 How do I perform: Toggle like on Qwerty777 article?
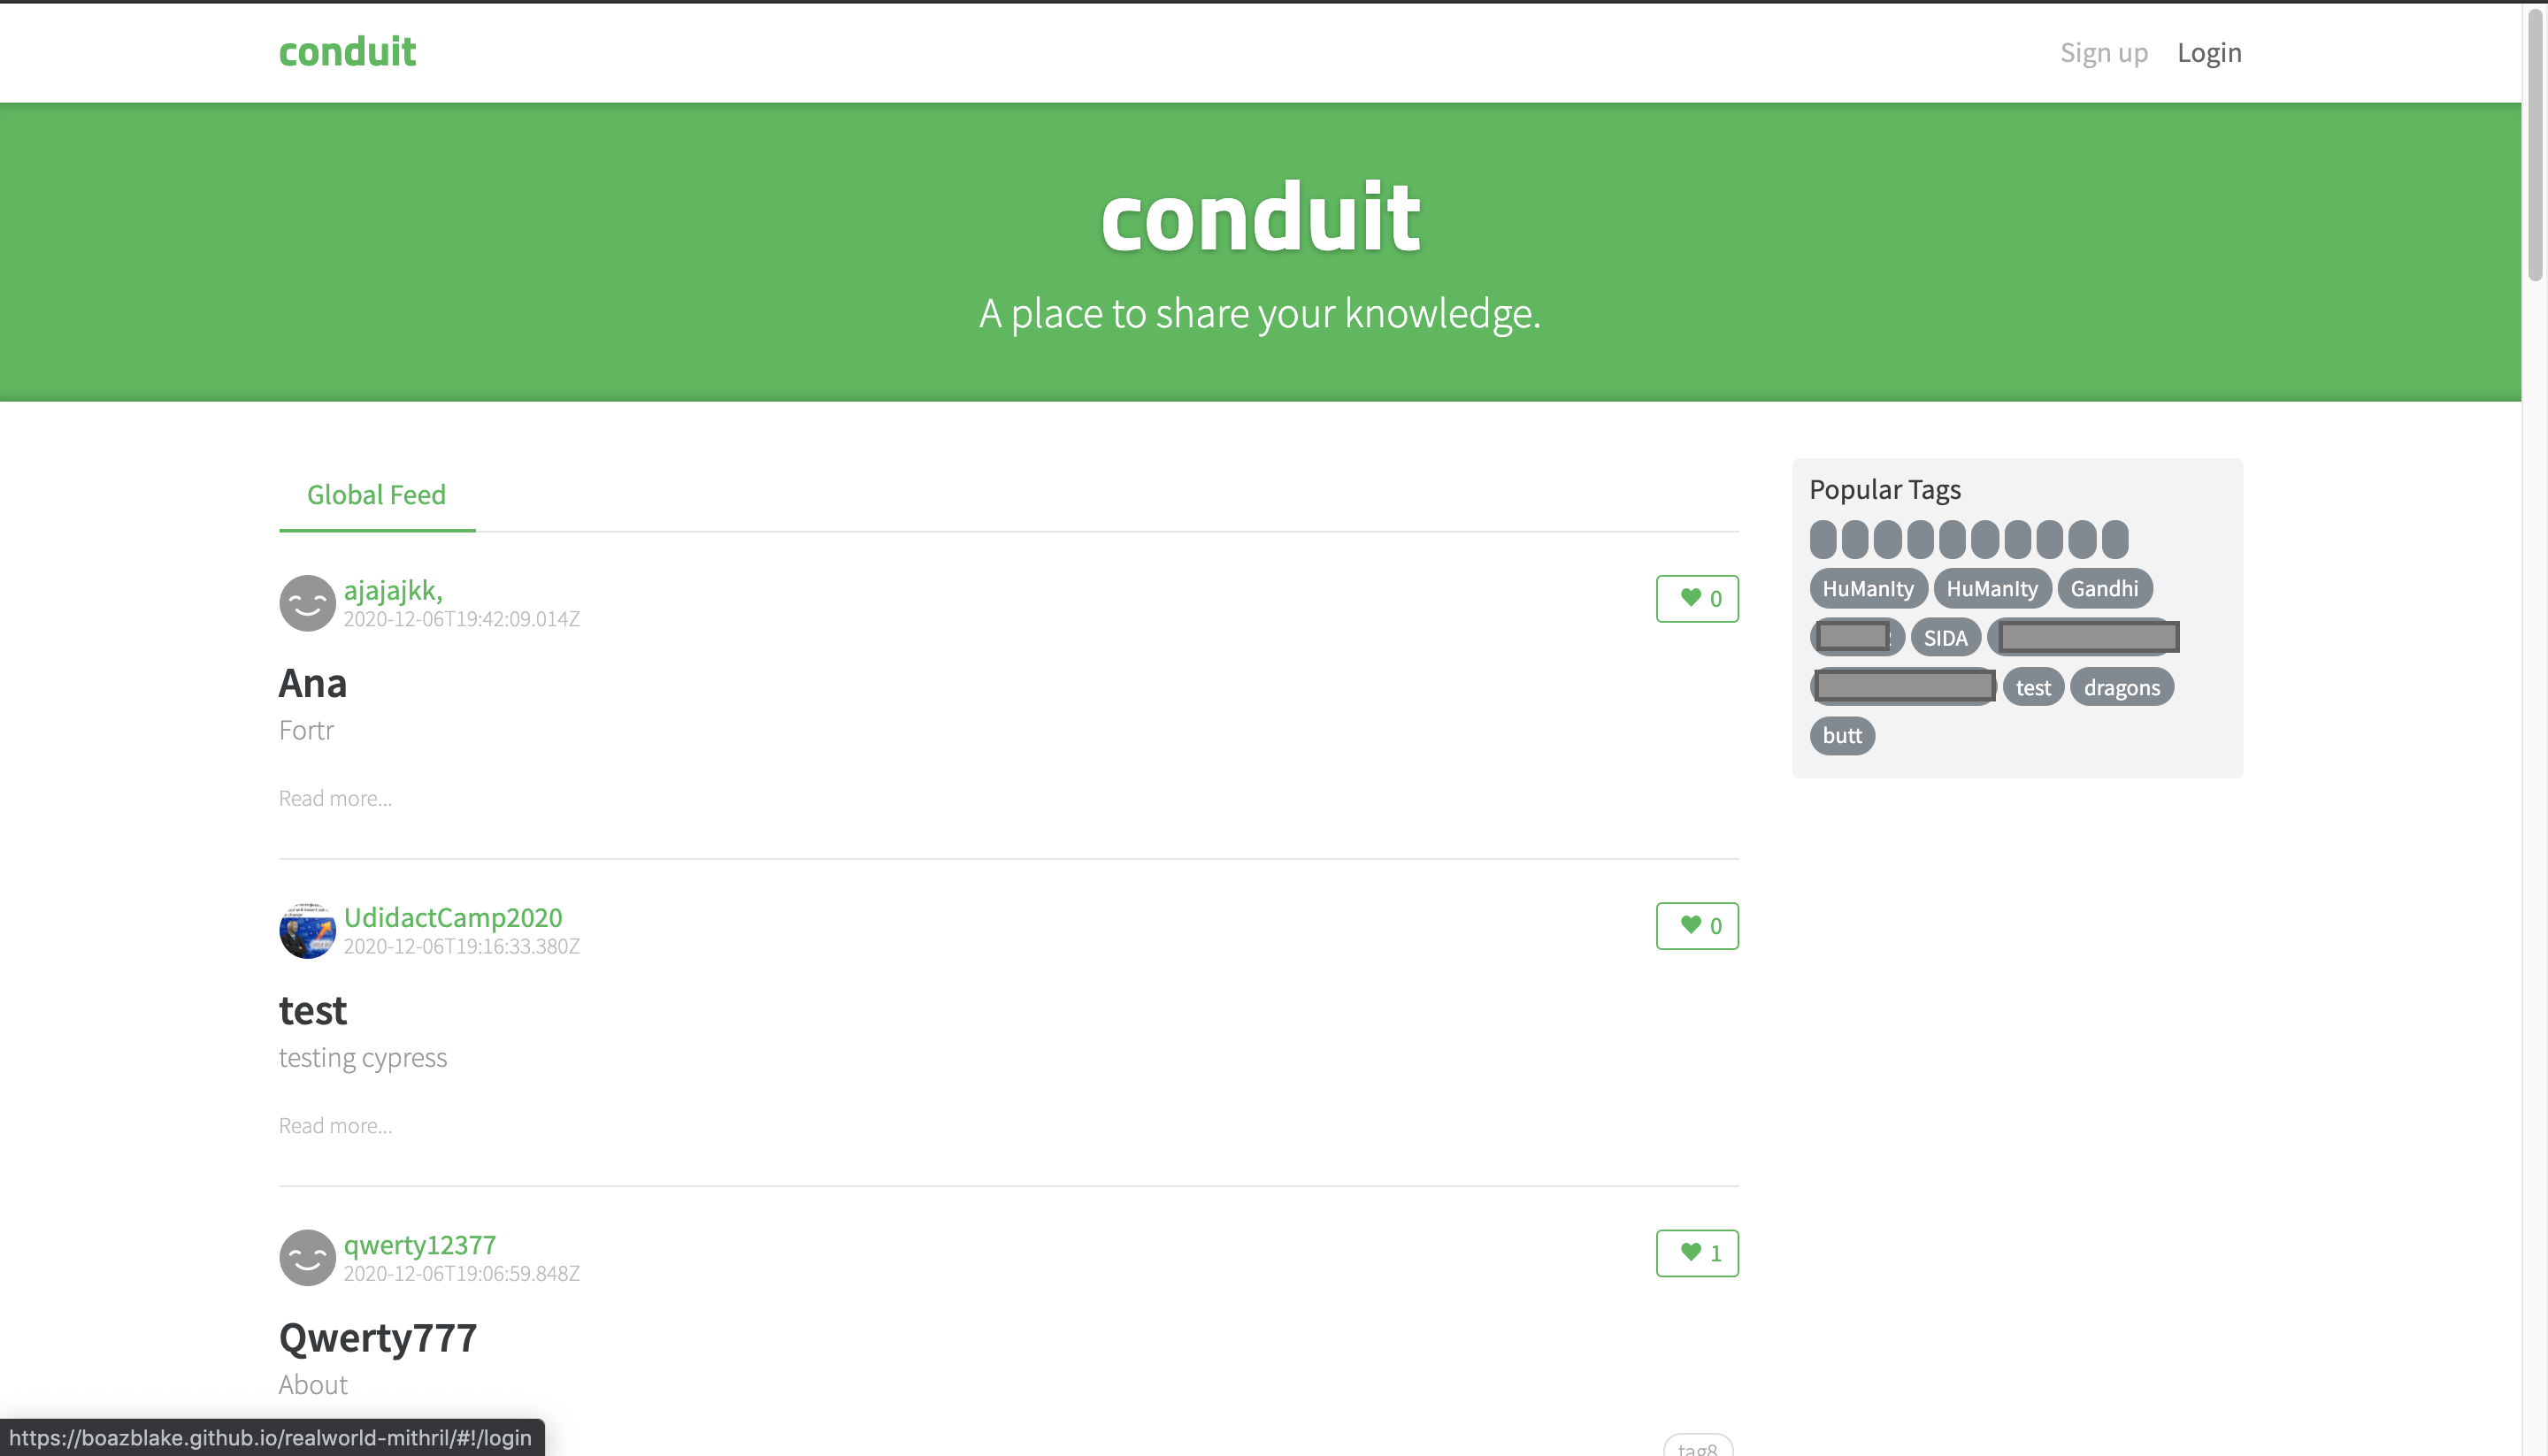tap(1696, 1253)
